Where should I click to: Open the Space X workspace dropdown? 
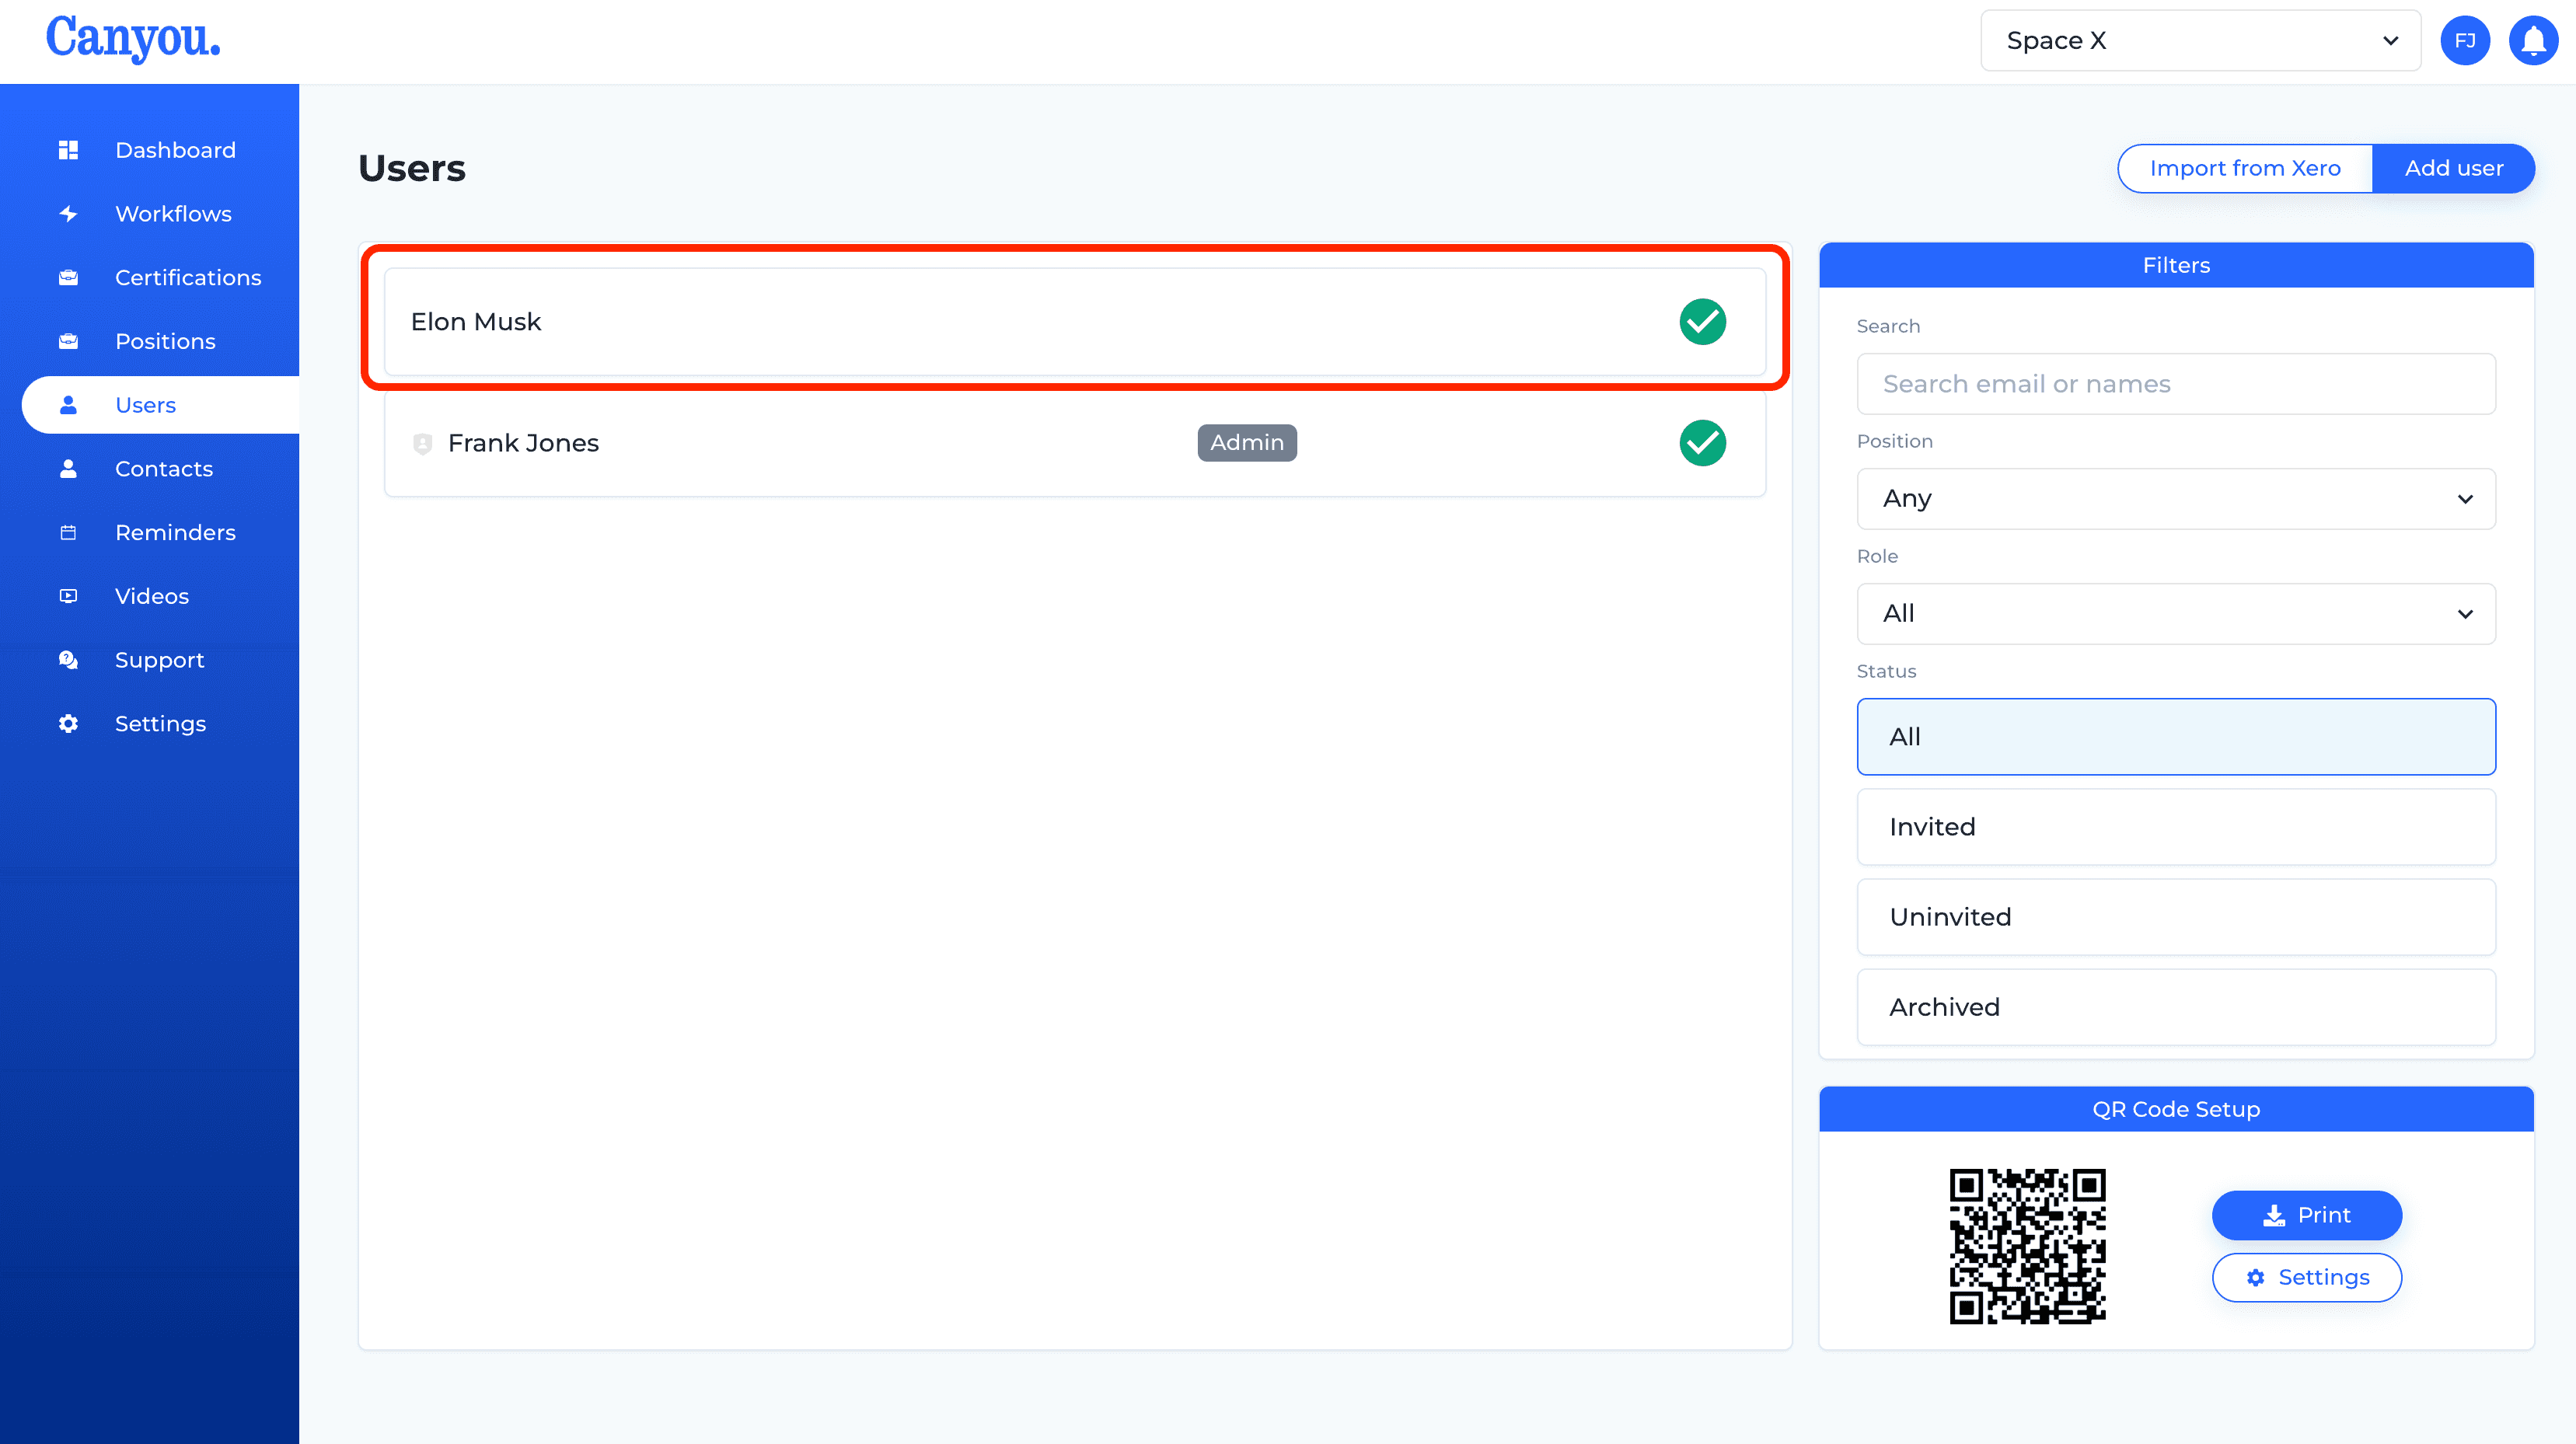tap(2200, 41)
